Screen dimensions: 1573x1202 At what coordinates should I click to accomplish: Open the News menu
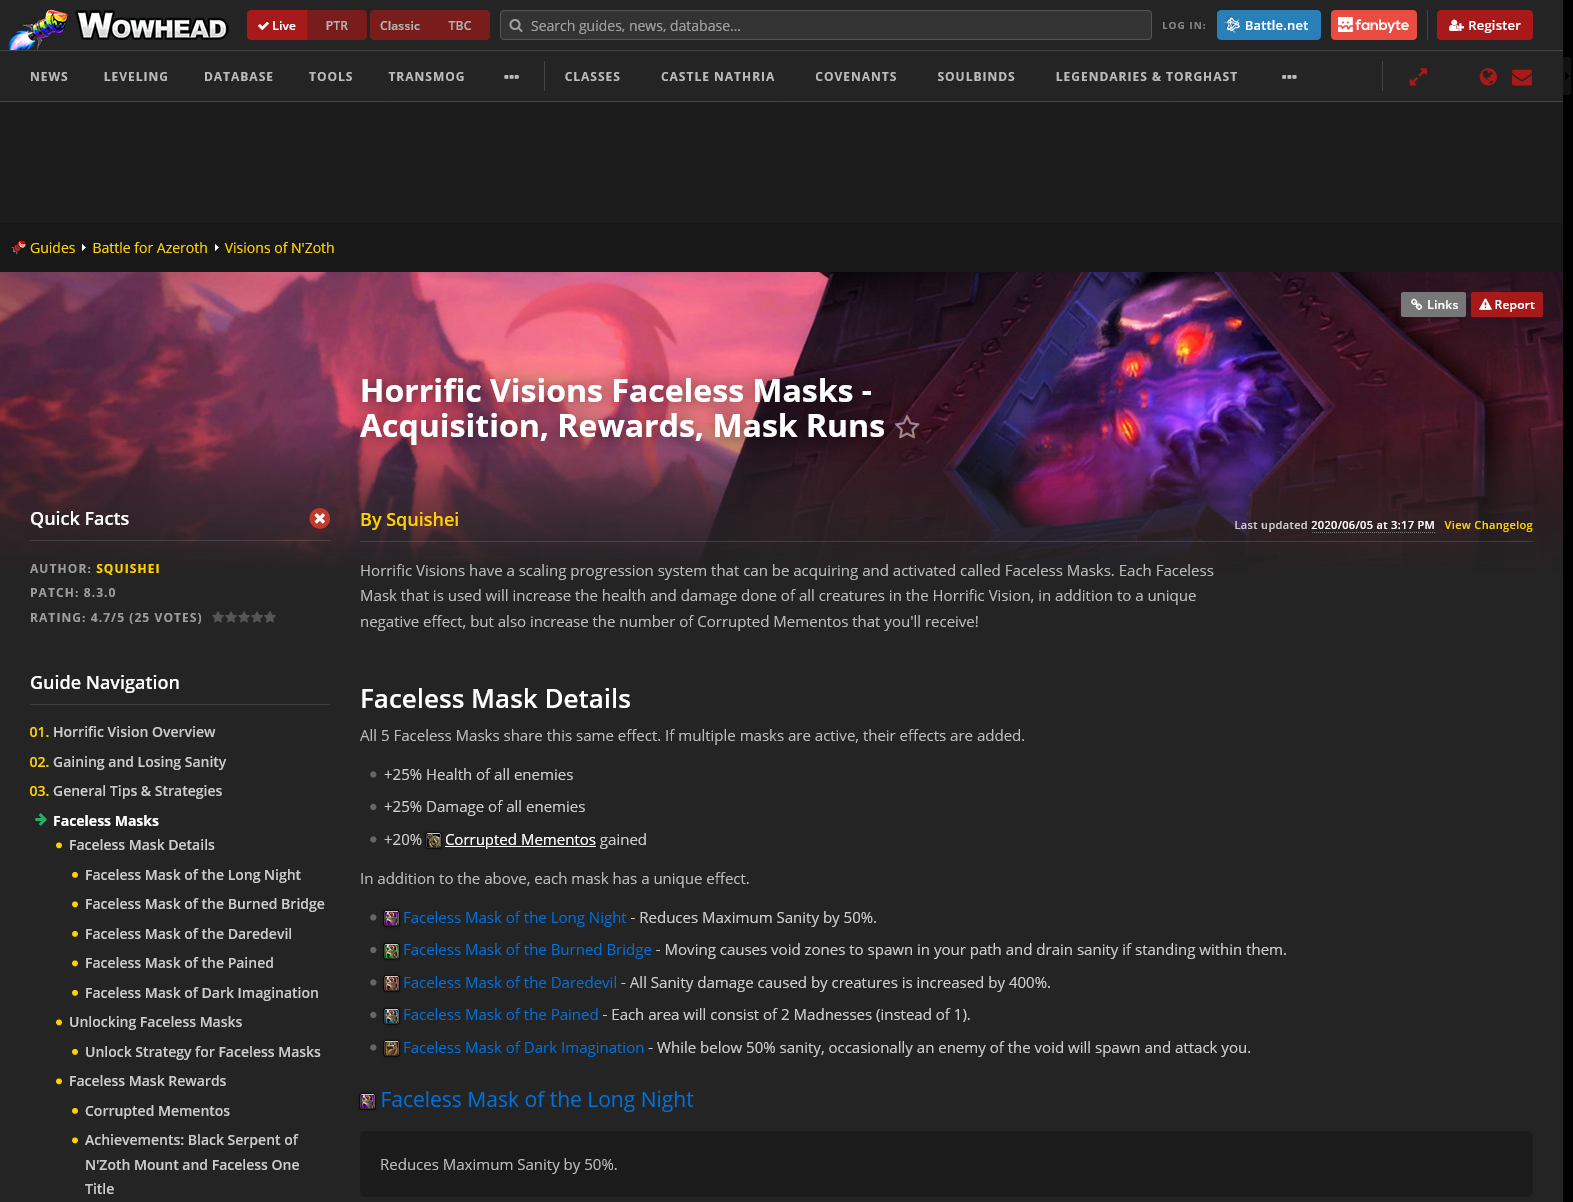click(49, 77)
